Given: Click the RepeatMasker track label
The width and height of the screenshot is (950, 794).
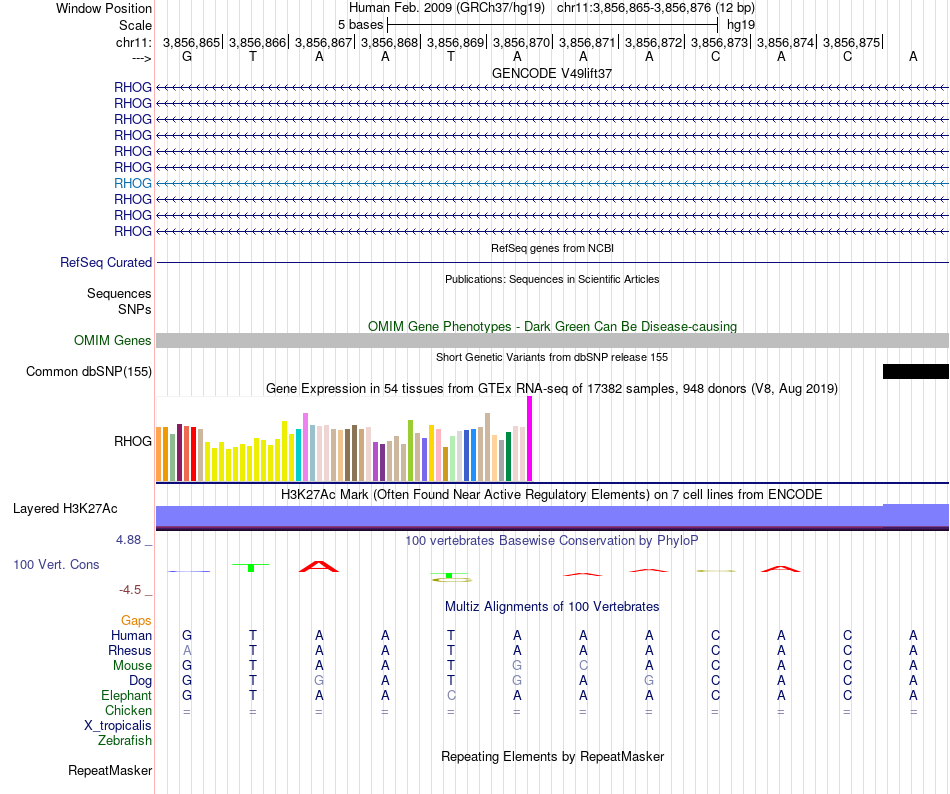Looking at the screenshot, I should pyautogui.click(x=110, y=770).
